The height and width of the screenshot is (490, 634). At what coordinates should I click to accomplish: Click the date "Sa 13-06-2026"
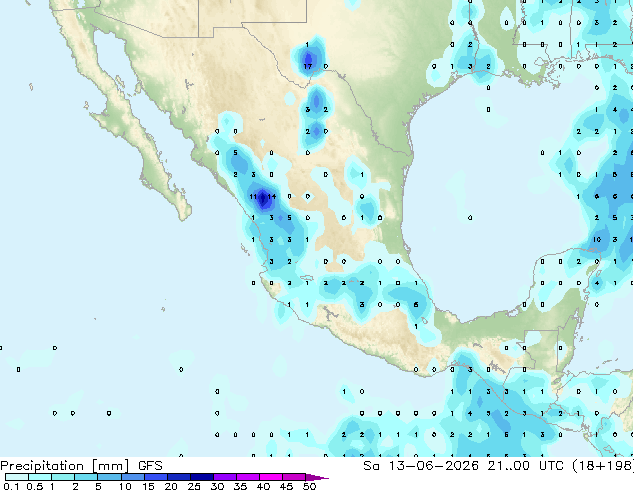(421, 466)
